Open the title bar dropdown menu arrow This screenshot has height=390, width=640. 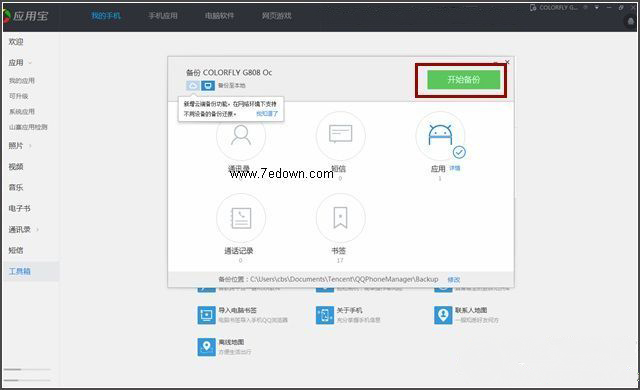point(597,7)
